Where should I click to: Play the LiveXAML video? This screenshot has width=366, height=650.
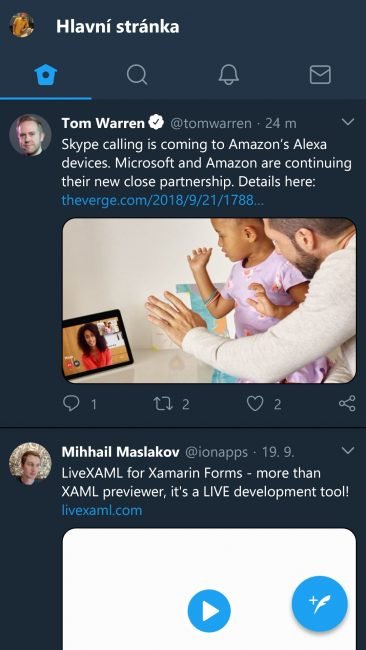[x=209, y=611]
